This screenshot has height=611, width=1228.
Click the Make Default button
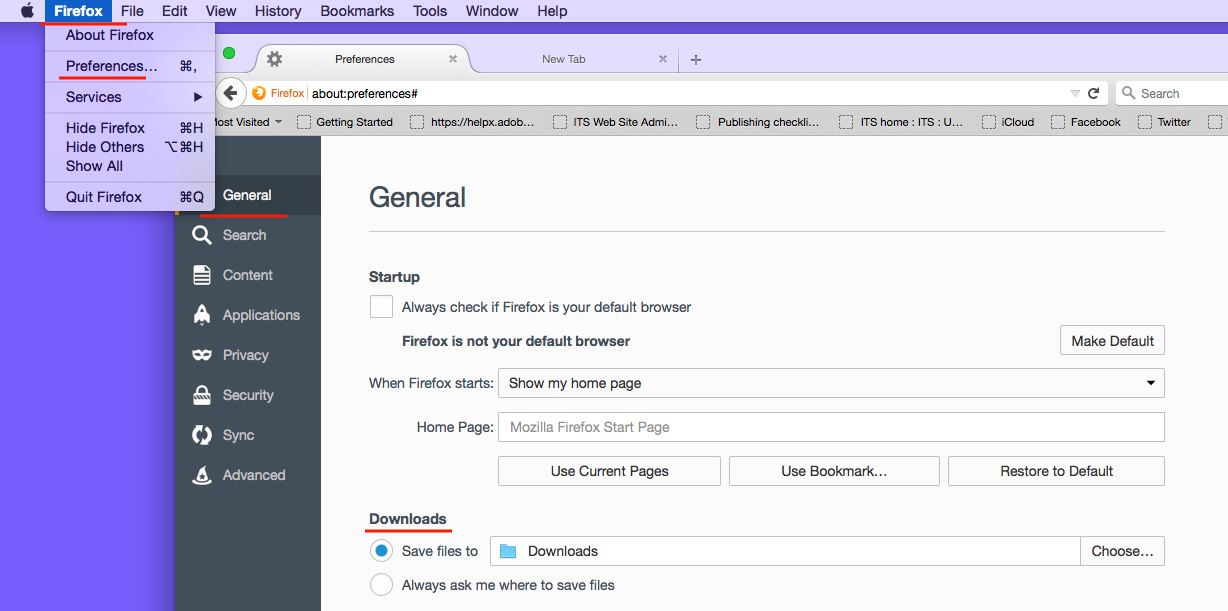click(1112, 341)
